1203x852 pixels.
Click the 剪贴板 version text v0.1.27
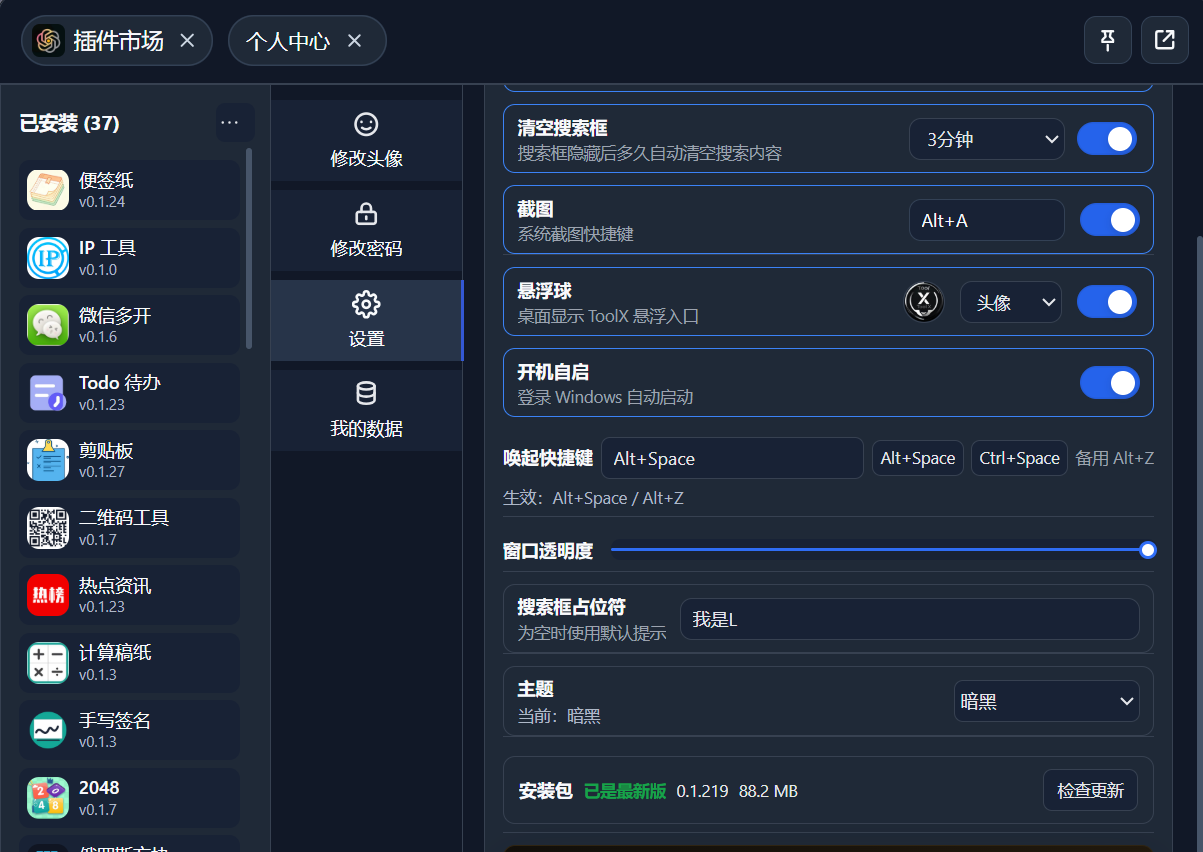coord(102,472)
